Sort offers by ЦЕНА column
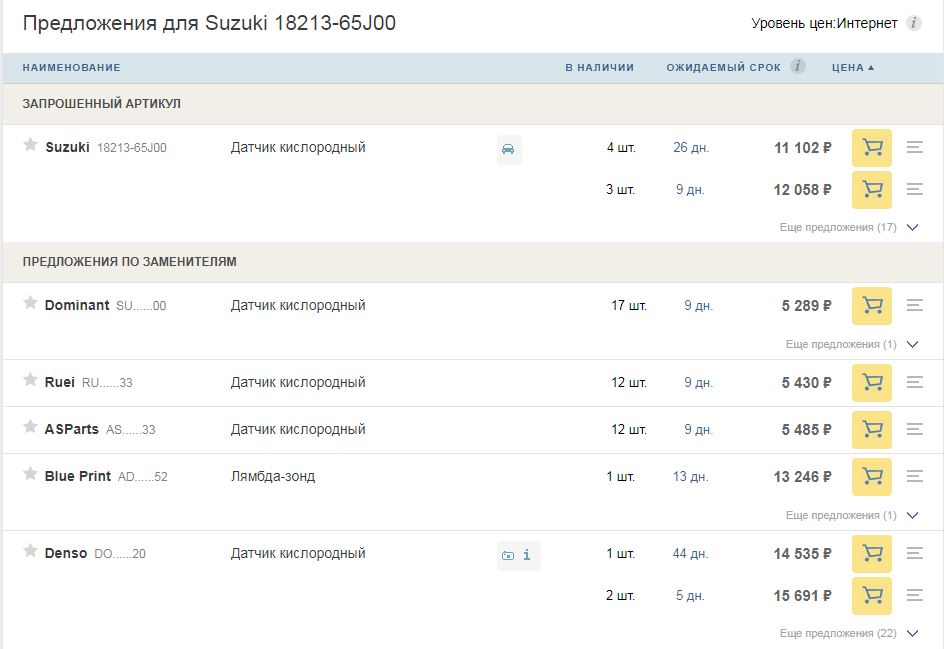944x649 pixels. coord(852,67)
